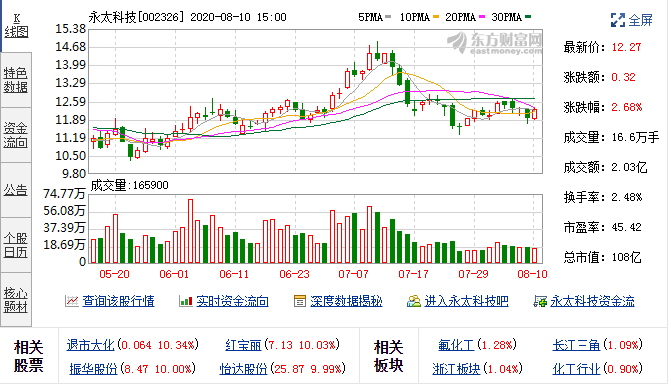This screenshot has height=384, width=671.
Task: Open the 公告 sidebar tab
Action: point(16,190)
